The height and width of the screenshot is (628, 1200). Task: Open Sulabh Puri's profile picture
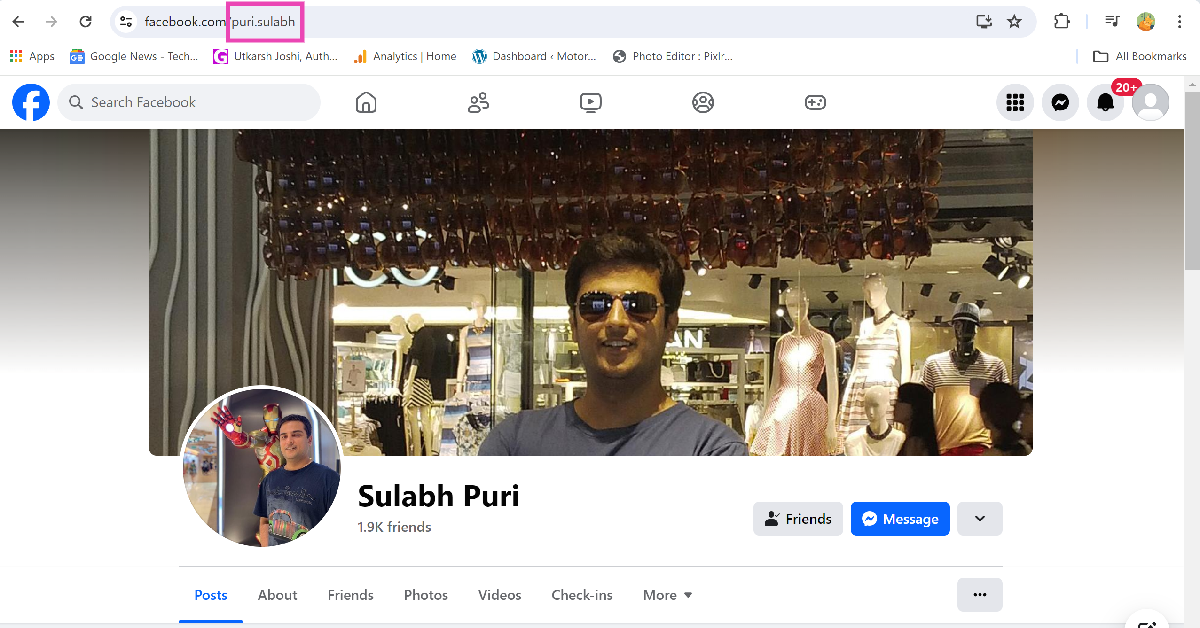pyautogui.click(x=262, y=466)
